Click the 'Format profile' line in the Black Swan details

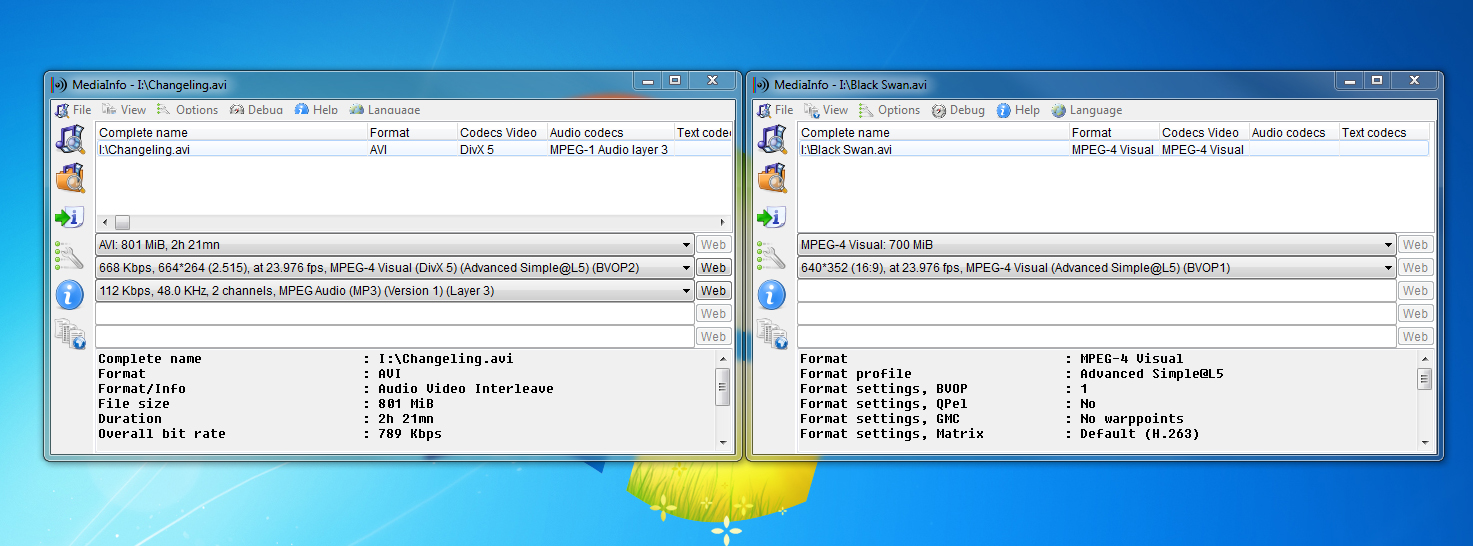pos(1012,374)
